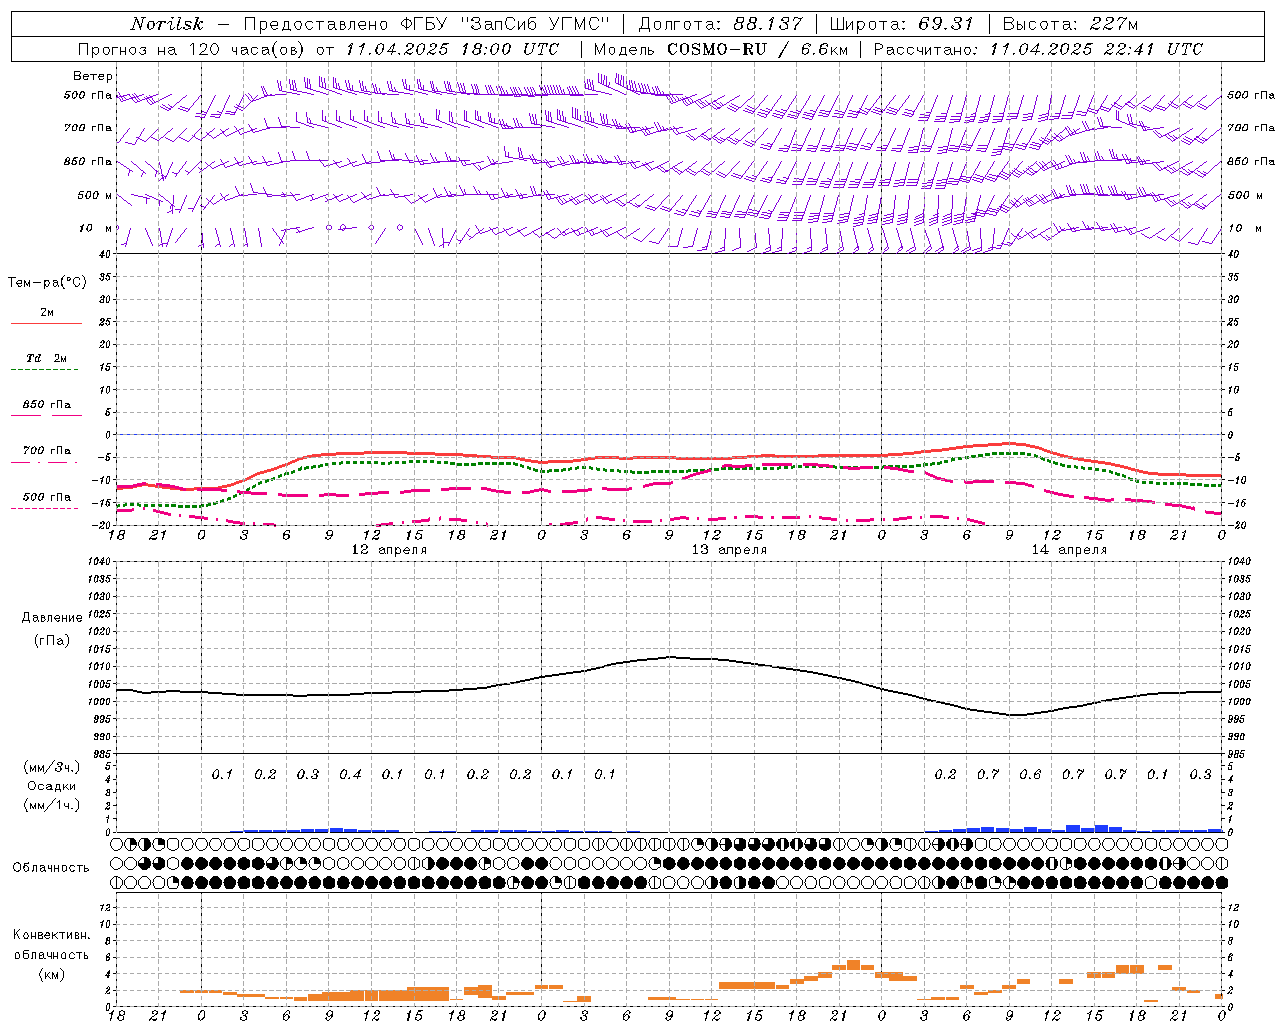The image size is (1280, 1024).
Task: Select the Давление pressure label
Action: [52, 618]
